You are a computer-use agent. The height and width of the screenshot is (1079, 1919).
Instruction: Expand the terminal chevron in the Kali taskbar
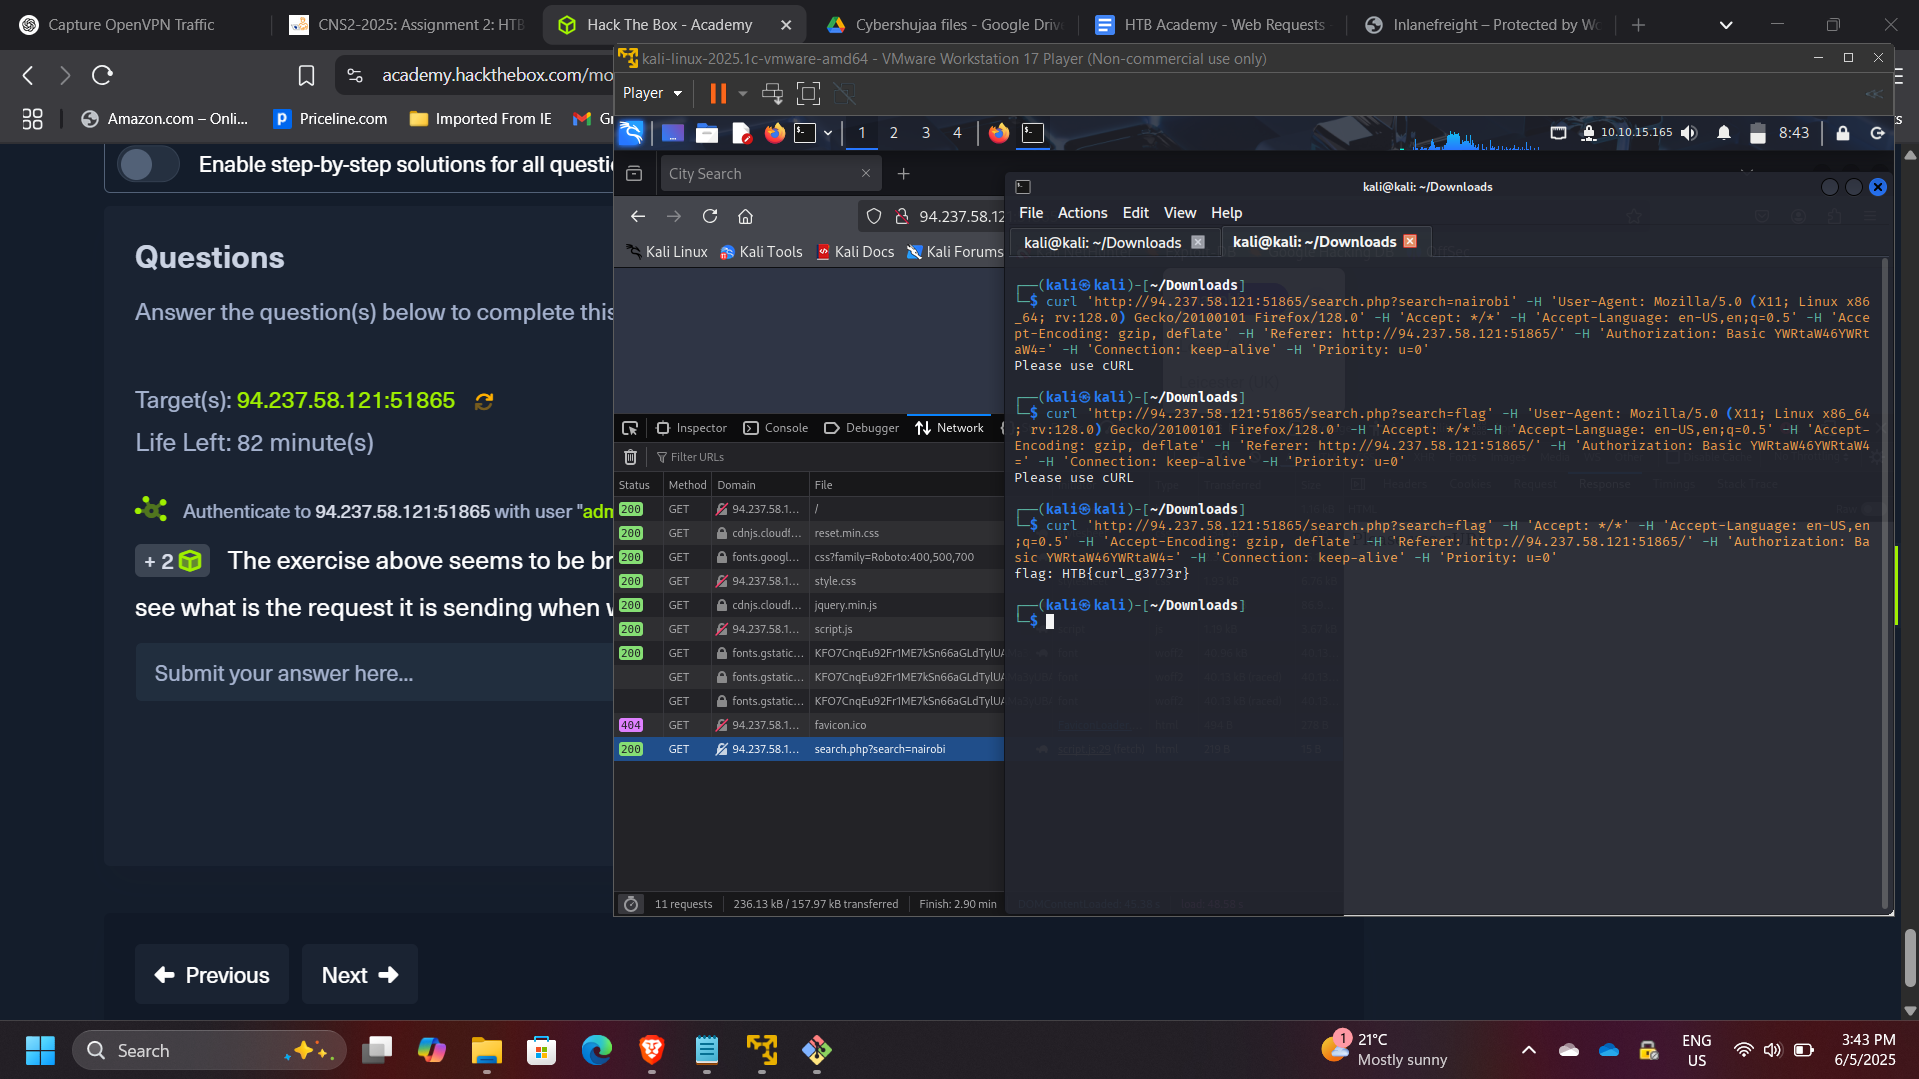coord(827,132)
